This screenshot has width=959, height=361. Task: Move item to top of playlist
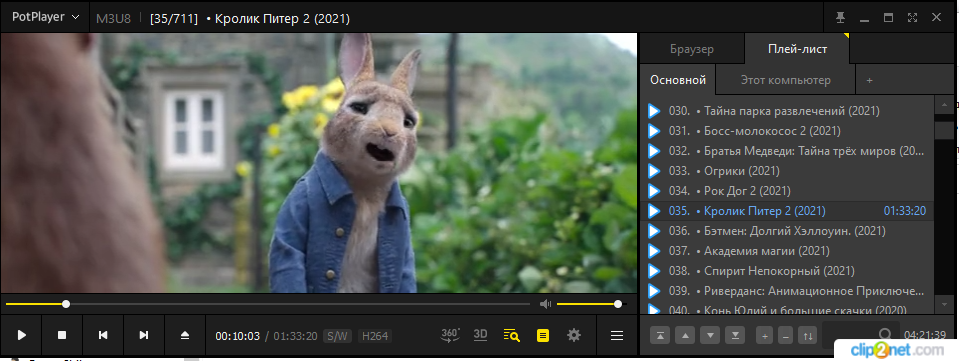[x=660, y=335]
